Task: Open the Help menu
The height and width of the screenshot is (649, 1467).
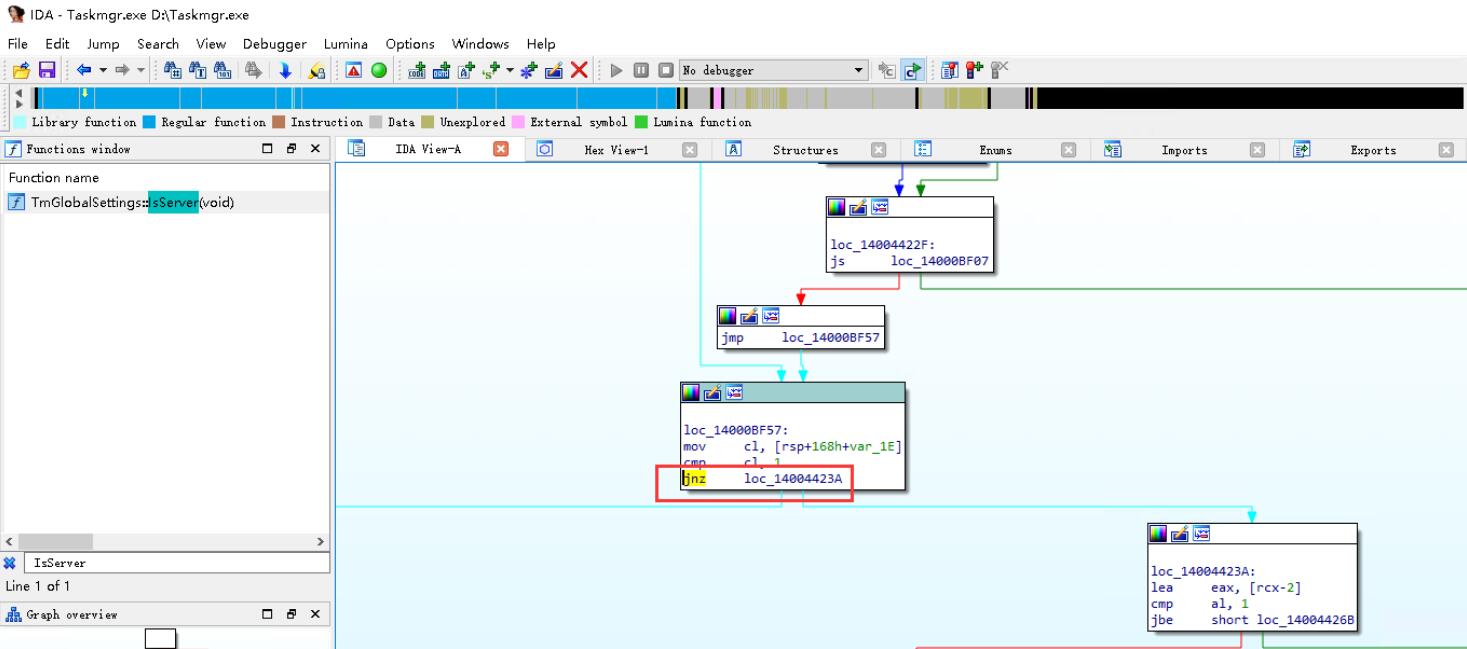Action: pos(541,44)
